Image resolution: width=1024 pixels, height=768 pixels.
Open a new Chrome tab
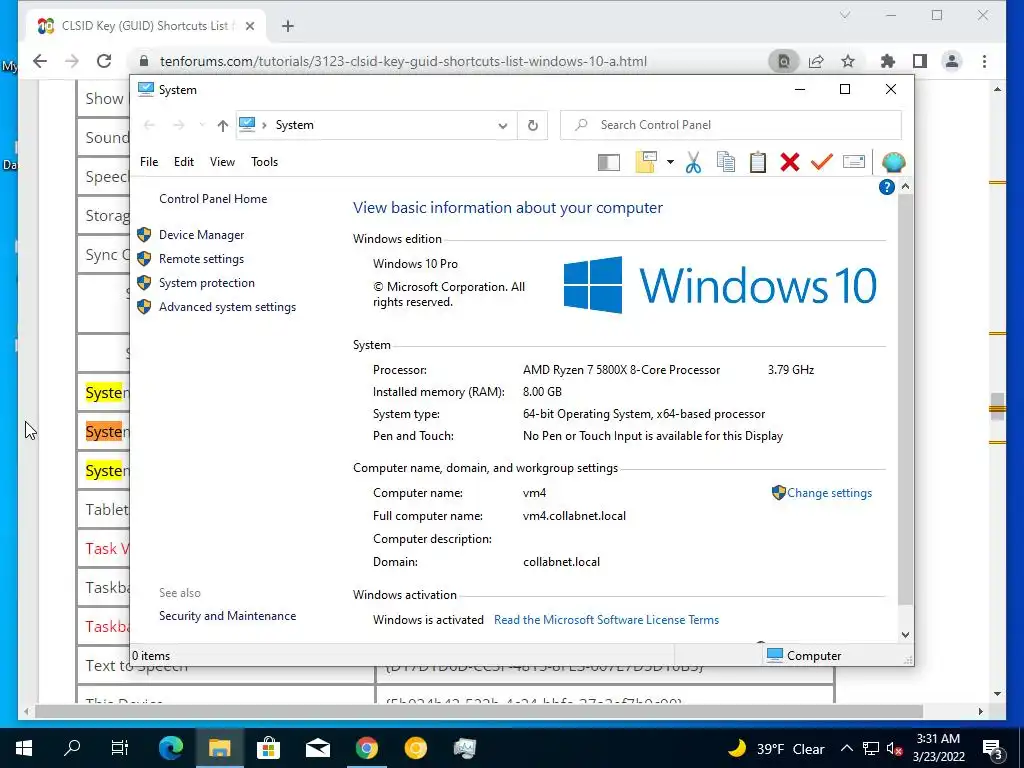pyautogui.click(x=288, y=26)
